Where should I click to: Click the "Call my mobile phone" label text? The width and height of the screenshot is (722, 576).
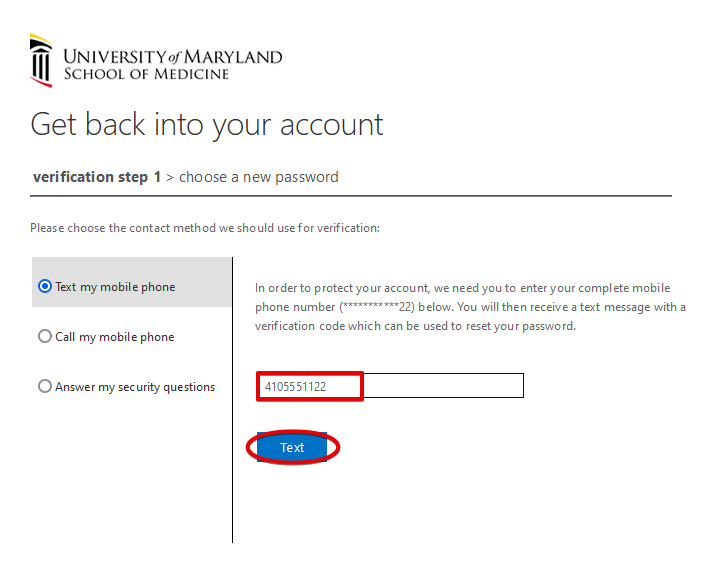click(115, 337)
